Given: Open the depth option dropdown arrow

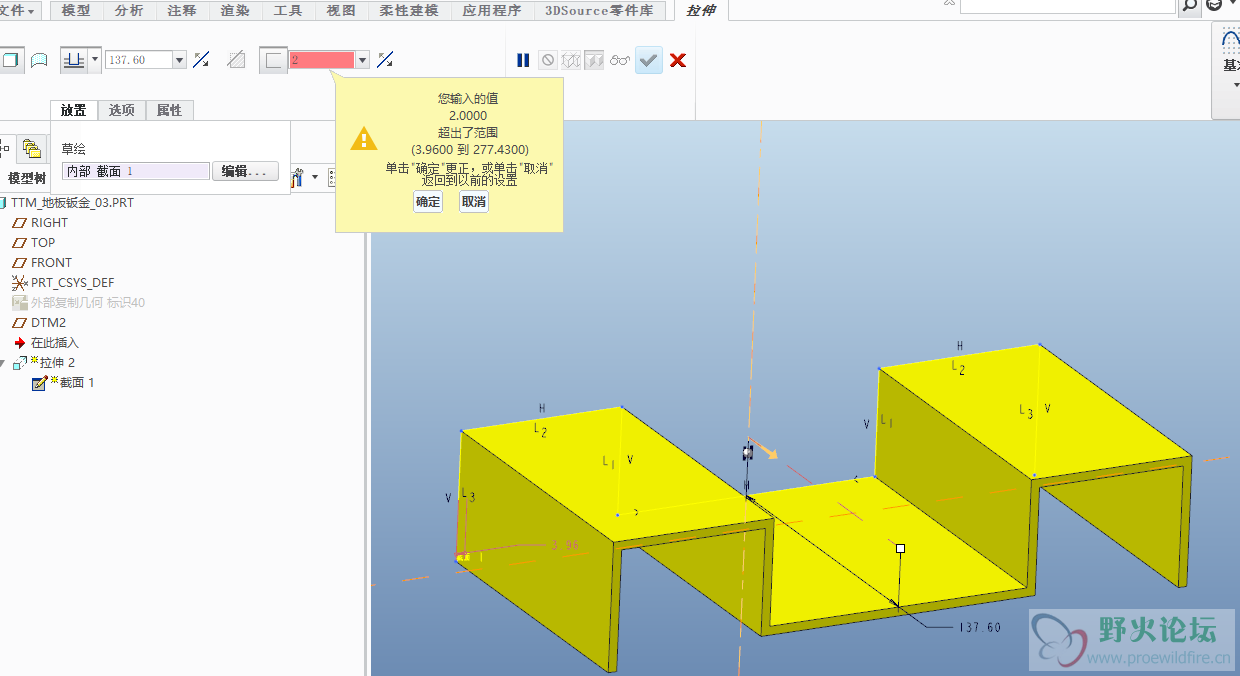Looking at the screenshot, I should (95, 60).
